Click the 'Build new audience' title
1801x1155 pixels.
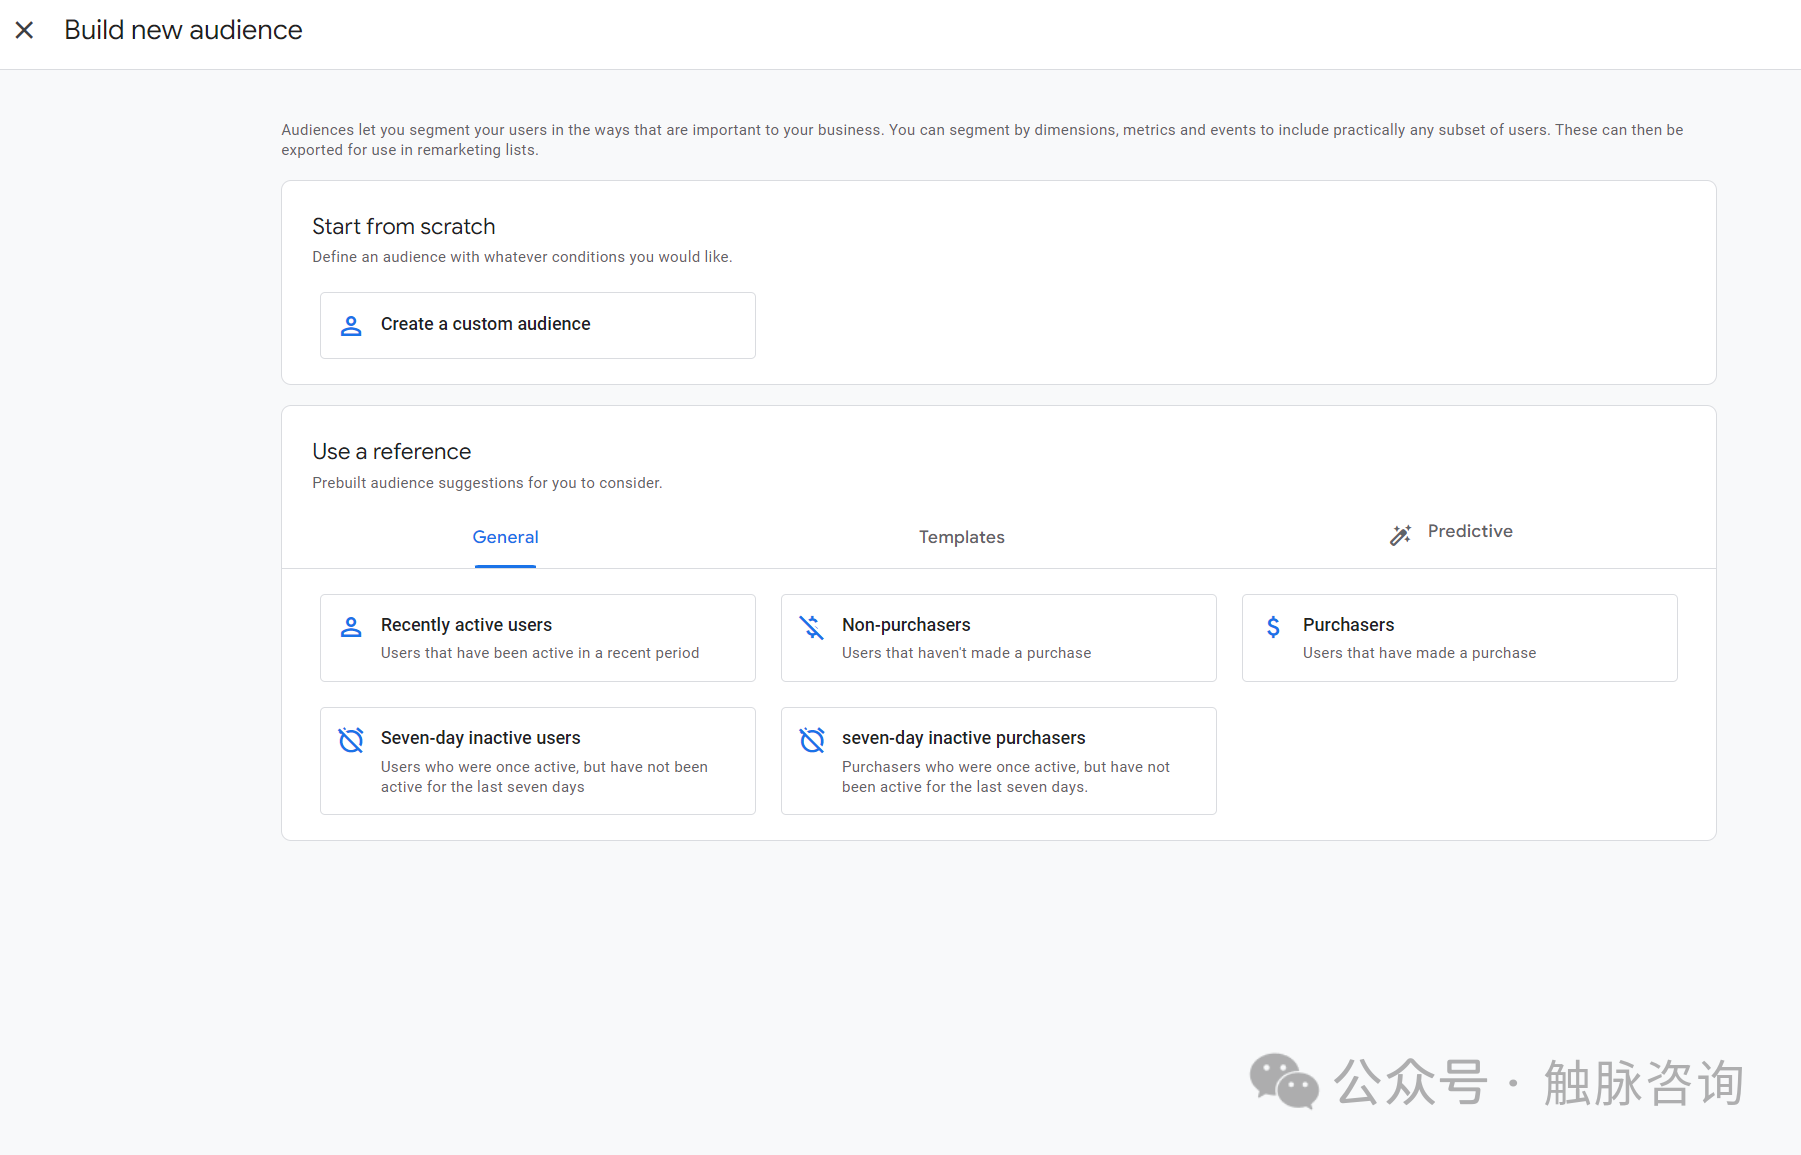(183, 30)
